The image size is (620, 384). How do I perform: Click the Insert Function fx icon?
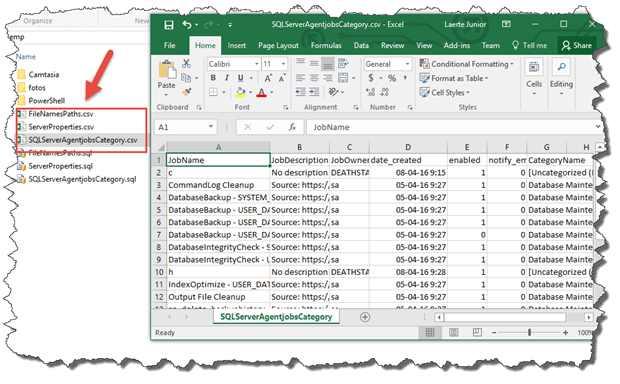coord(292,127)
